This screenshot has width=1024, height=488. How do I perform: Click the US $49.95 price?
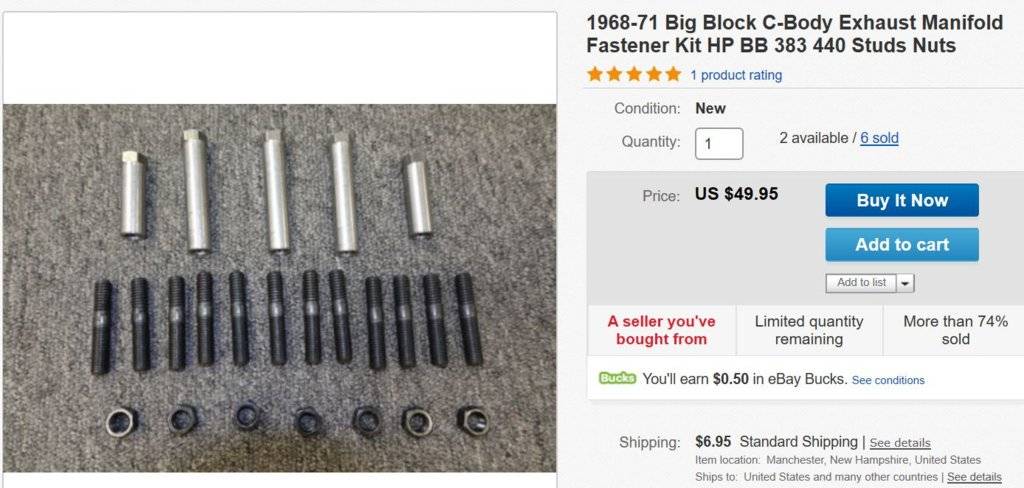(x=736, y=194)
